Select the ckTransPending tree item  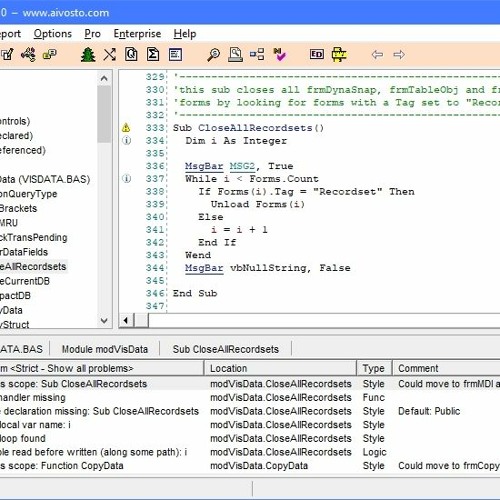click(x=34, y=237)
